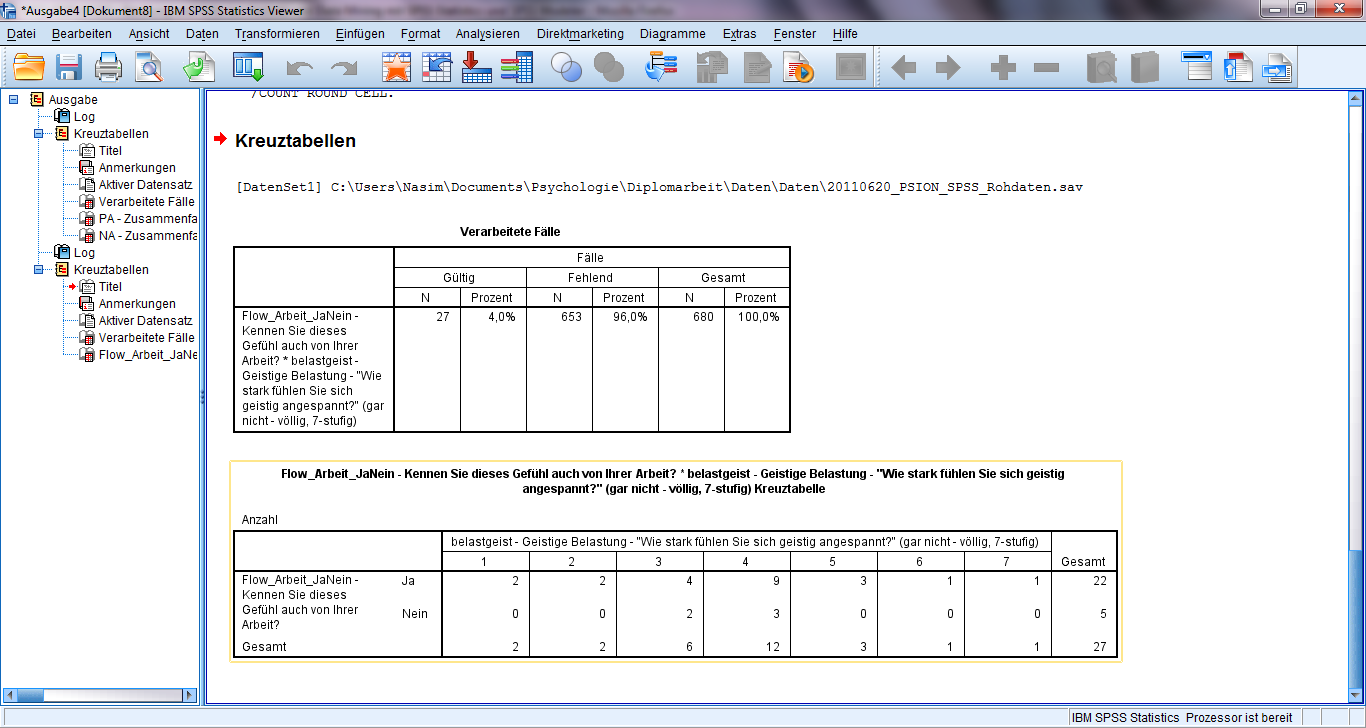The width and height of the screenshot is (1366, 728).
Task: Click the Select Last Output icon
Action: 661,67
